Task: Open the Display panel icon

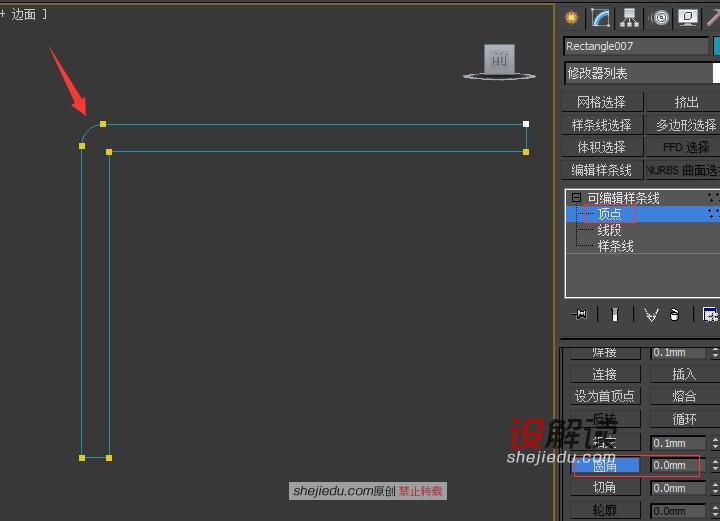Action: 688,17
